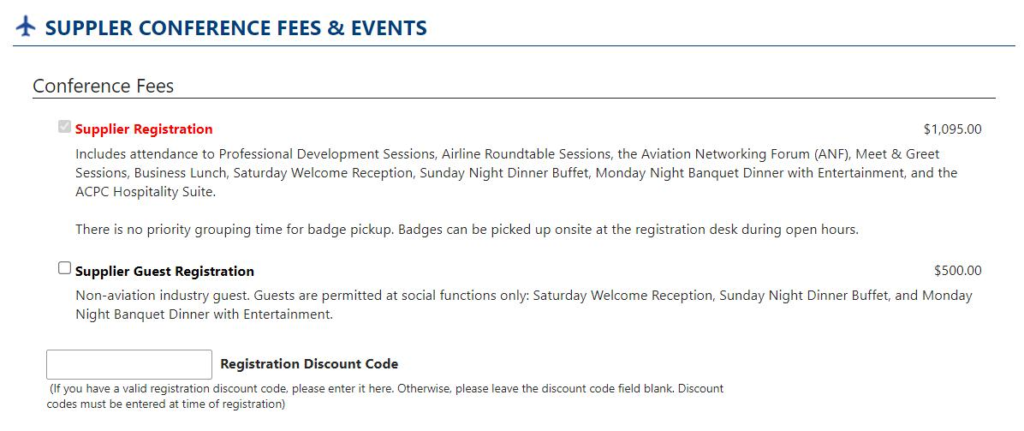Click the horizontal rule under Conference Fees
The width and height of the screenshot is (1024, 431).
click(x=514, y=99)
